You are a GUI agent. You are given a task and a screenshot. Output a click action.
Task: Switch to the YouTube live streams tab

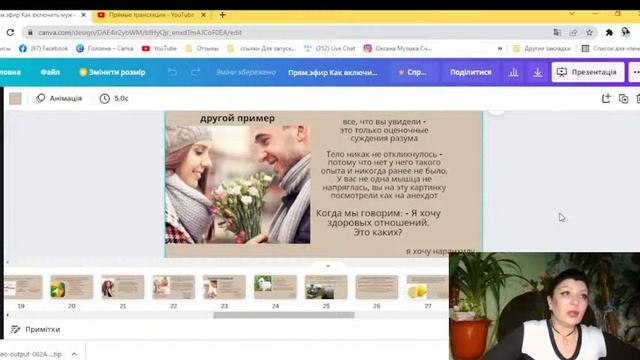coord(151,15)
